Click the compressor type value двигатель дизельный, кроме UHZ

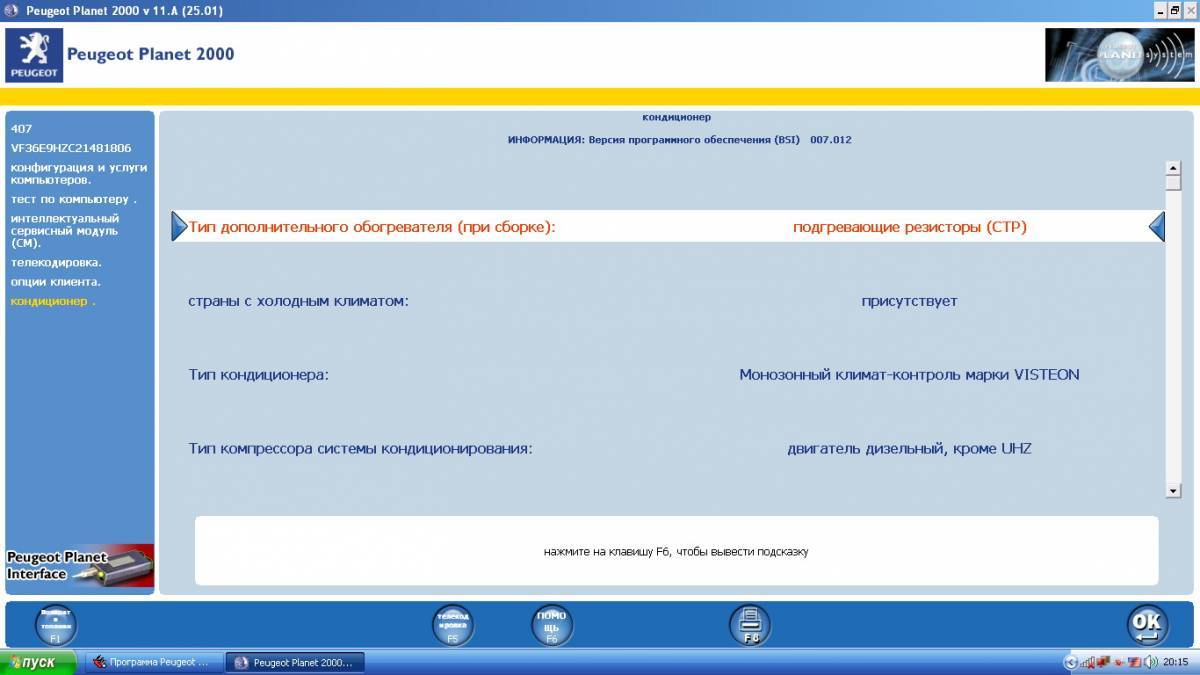(910, 448)
